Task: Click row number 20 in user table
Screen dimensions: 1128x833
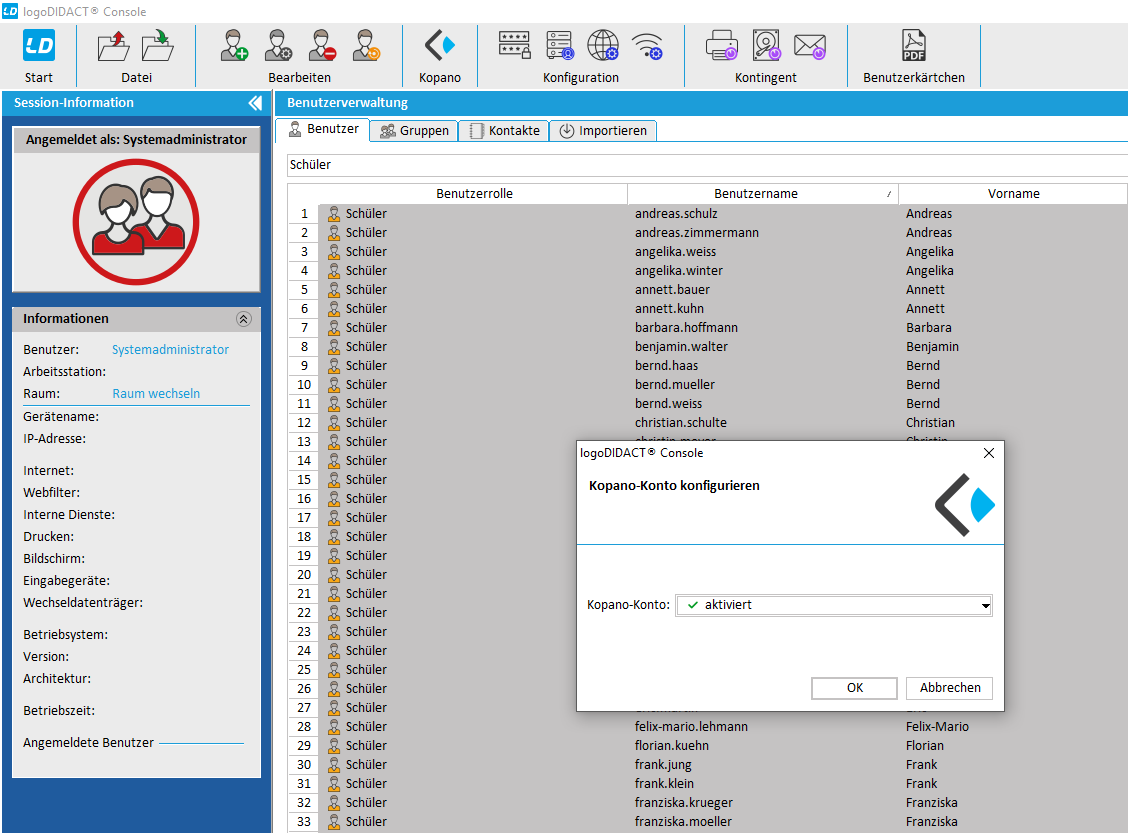Action: click(304, 575)
